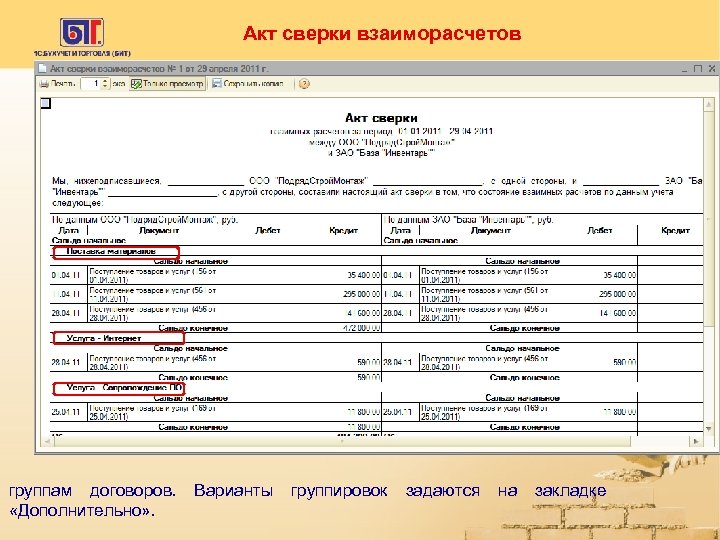Click the right-side Кредит column header
Screen dimensions: 720x540
[675, 231]
